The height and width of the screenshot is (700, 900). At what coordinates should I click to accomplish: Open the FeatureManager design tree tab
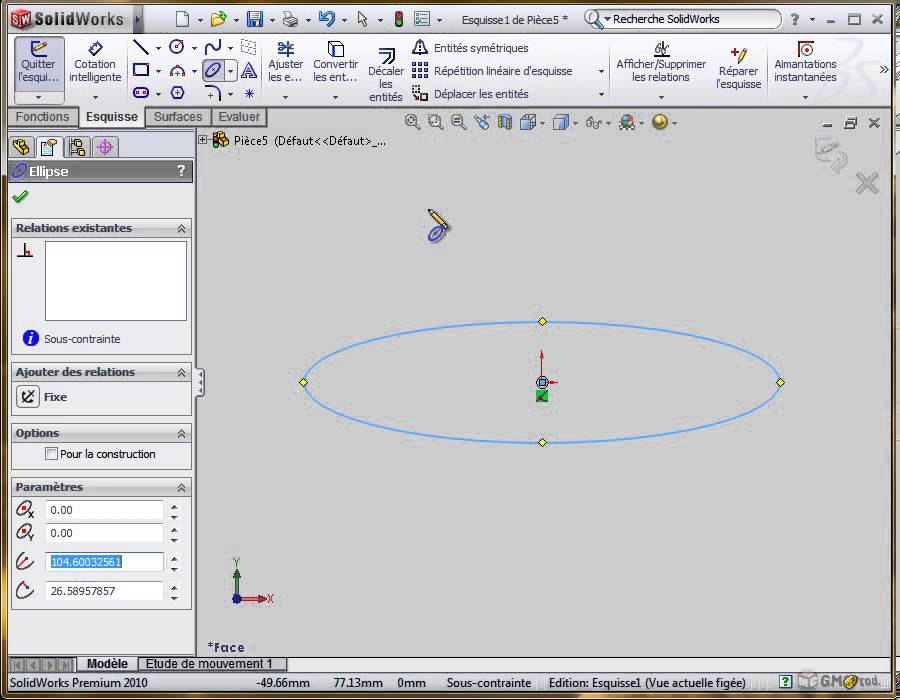tap(21, 147)
